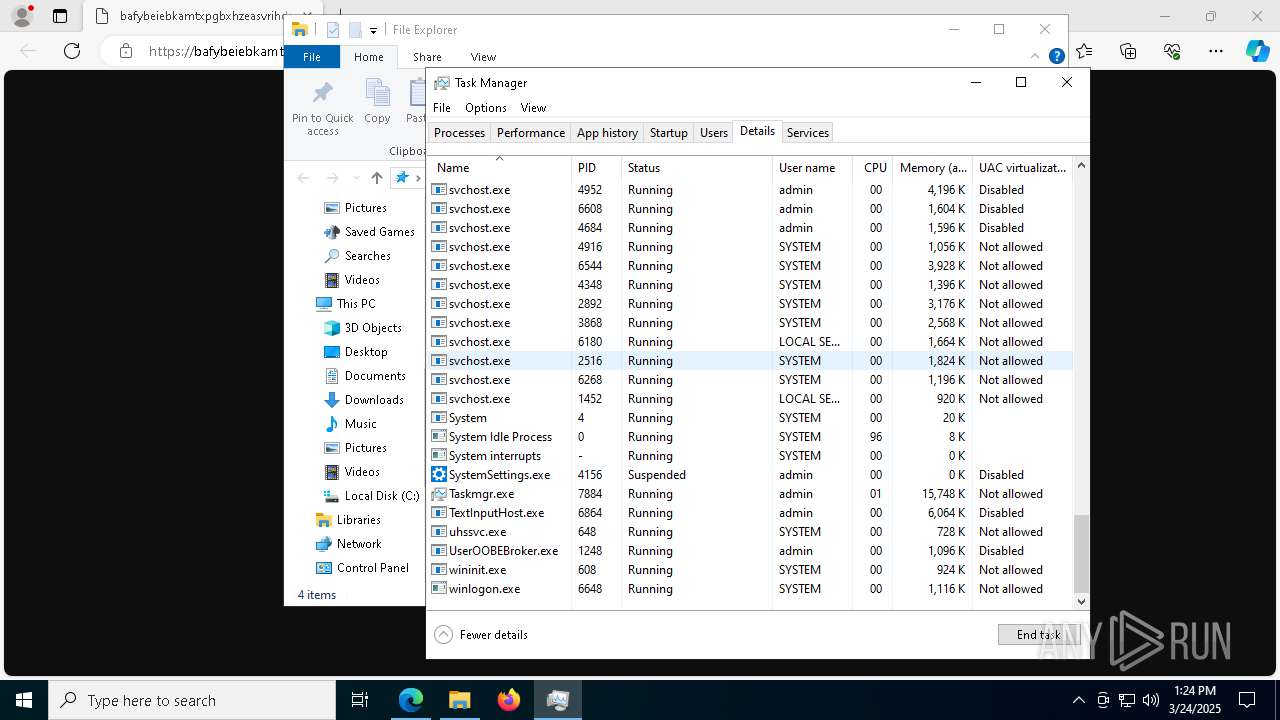The image size is (1280, 720).
Task: Click the Edge profile avatar icon
Action: [22, 16]
